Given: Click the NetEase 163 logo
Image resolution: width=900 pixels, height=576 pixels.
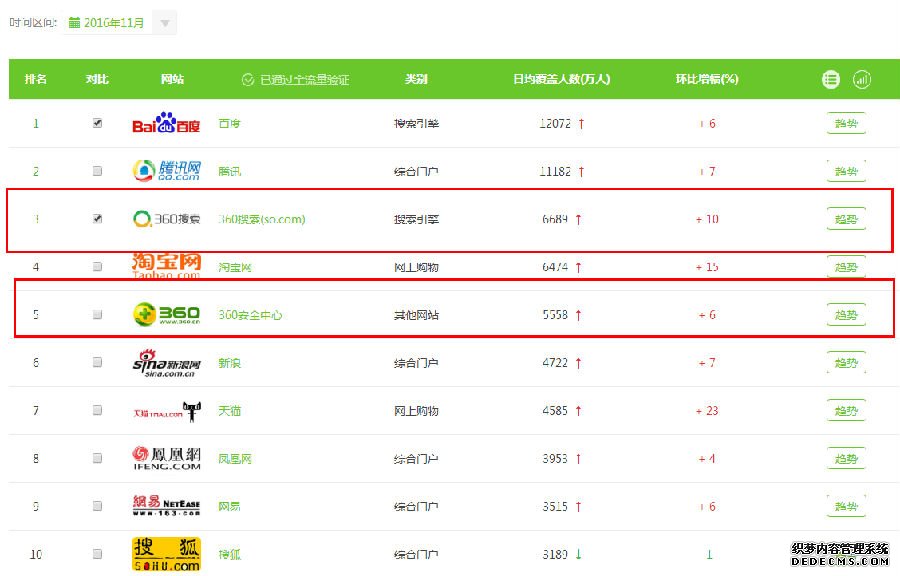Looking at the screenshot, I should [166, 505].
